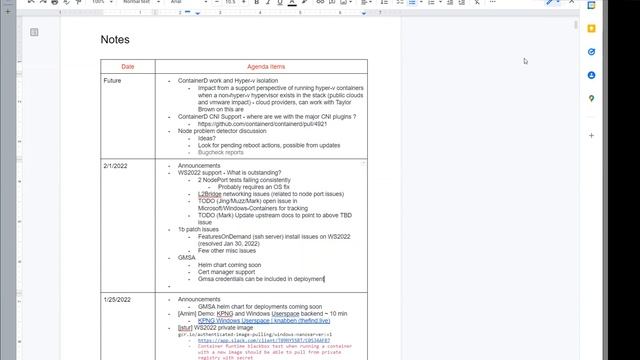Click the plus icon left of the ruler

tap(8, 12)
